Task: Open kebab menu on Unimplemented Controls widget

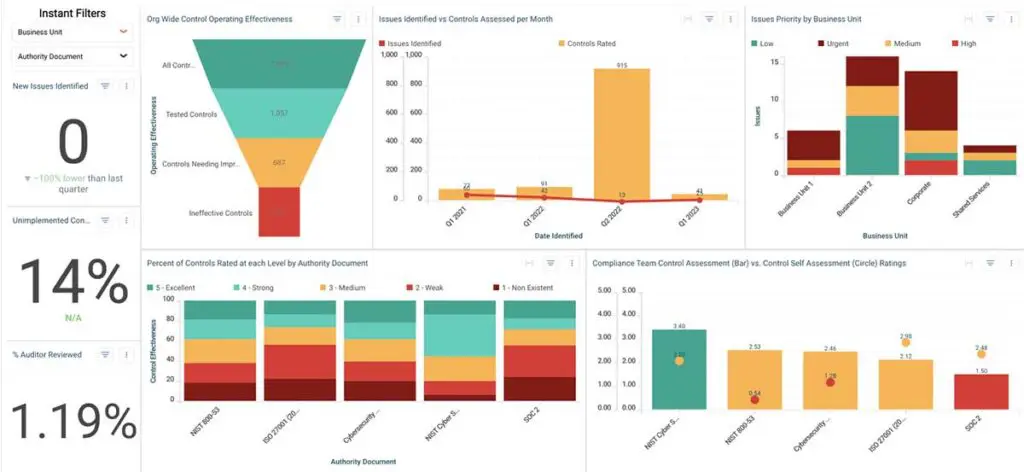Action: tap(126, 221)
